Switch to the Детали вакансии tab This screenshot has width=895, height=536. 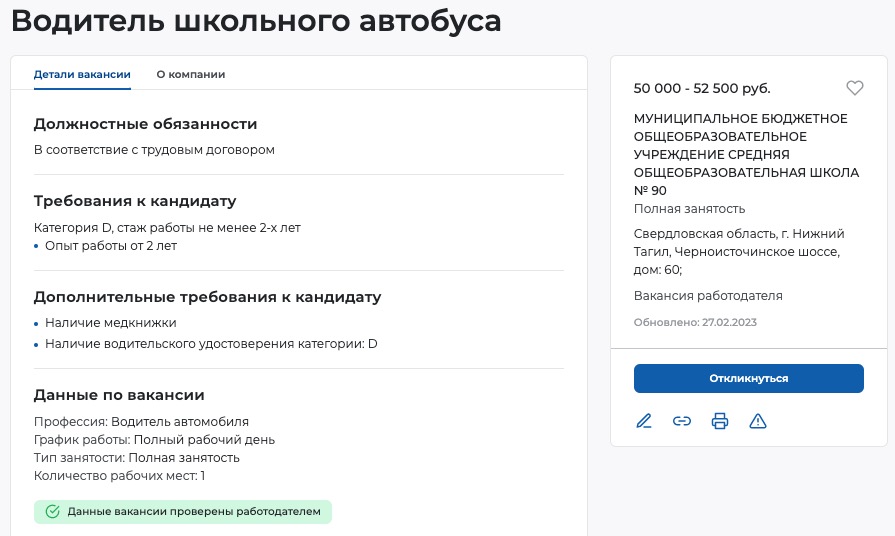(x=82, y=74)
